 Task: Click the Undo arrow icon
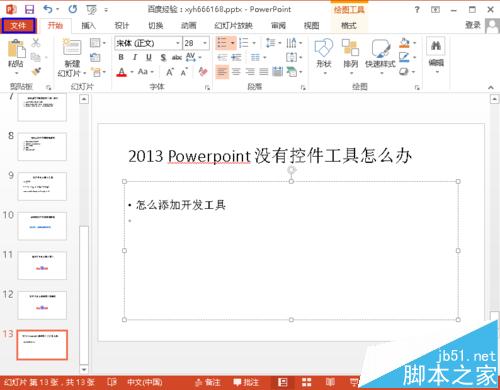point(48,9)
